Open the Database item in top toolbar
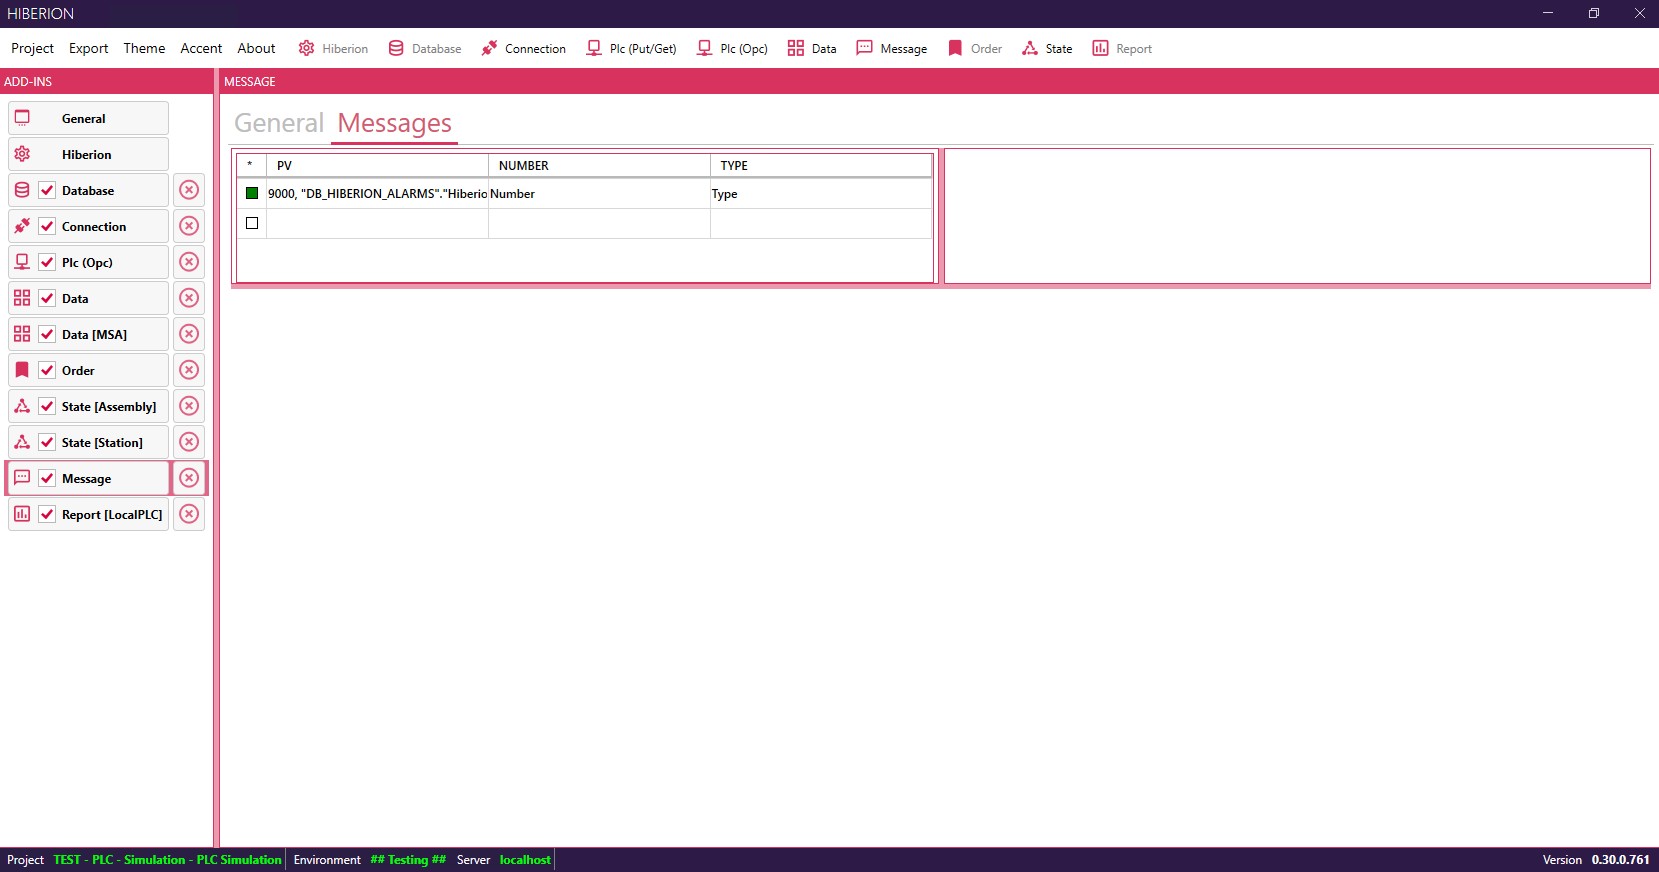Image resolution: width=1659 pixels, height=872 pixels. pyautogui.click(x=425, y=48)
